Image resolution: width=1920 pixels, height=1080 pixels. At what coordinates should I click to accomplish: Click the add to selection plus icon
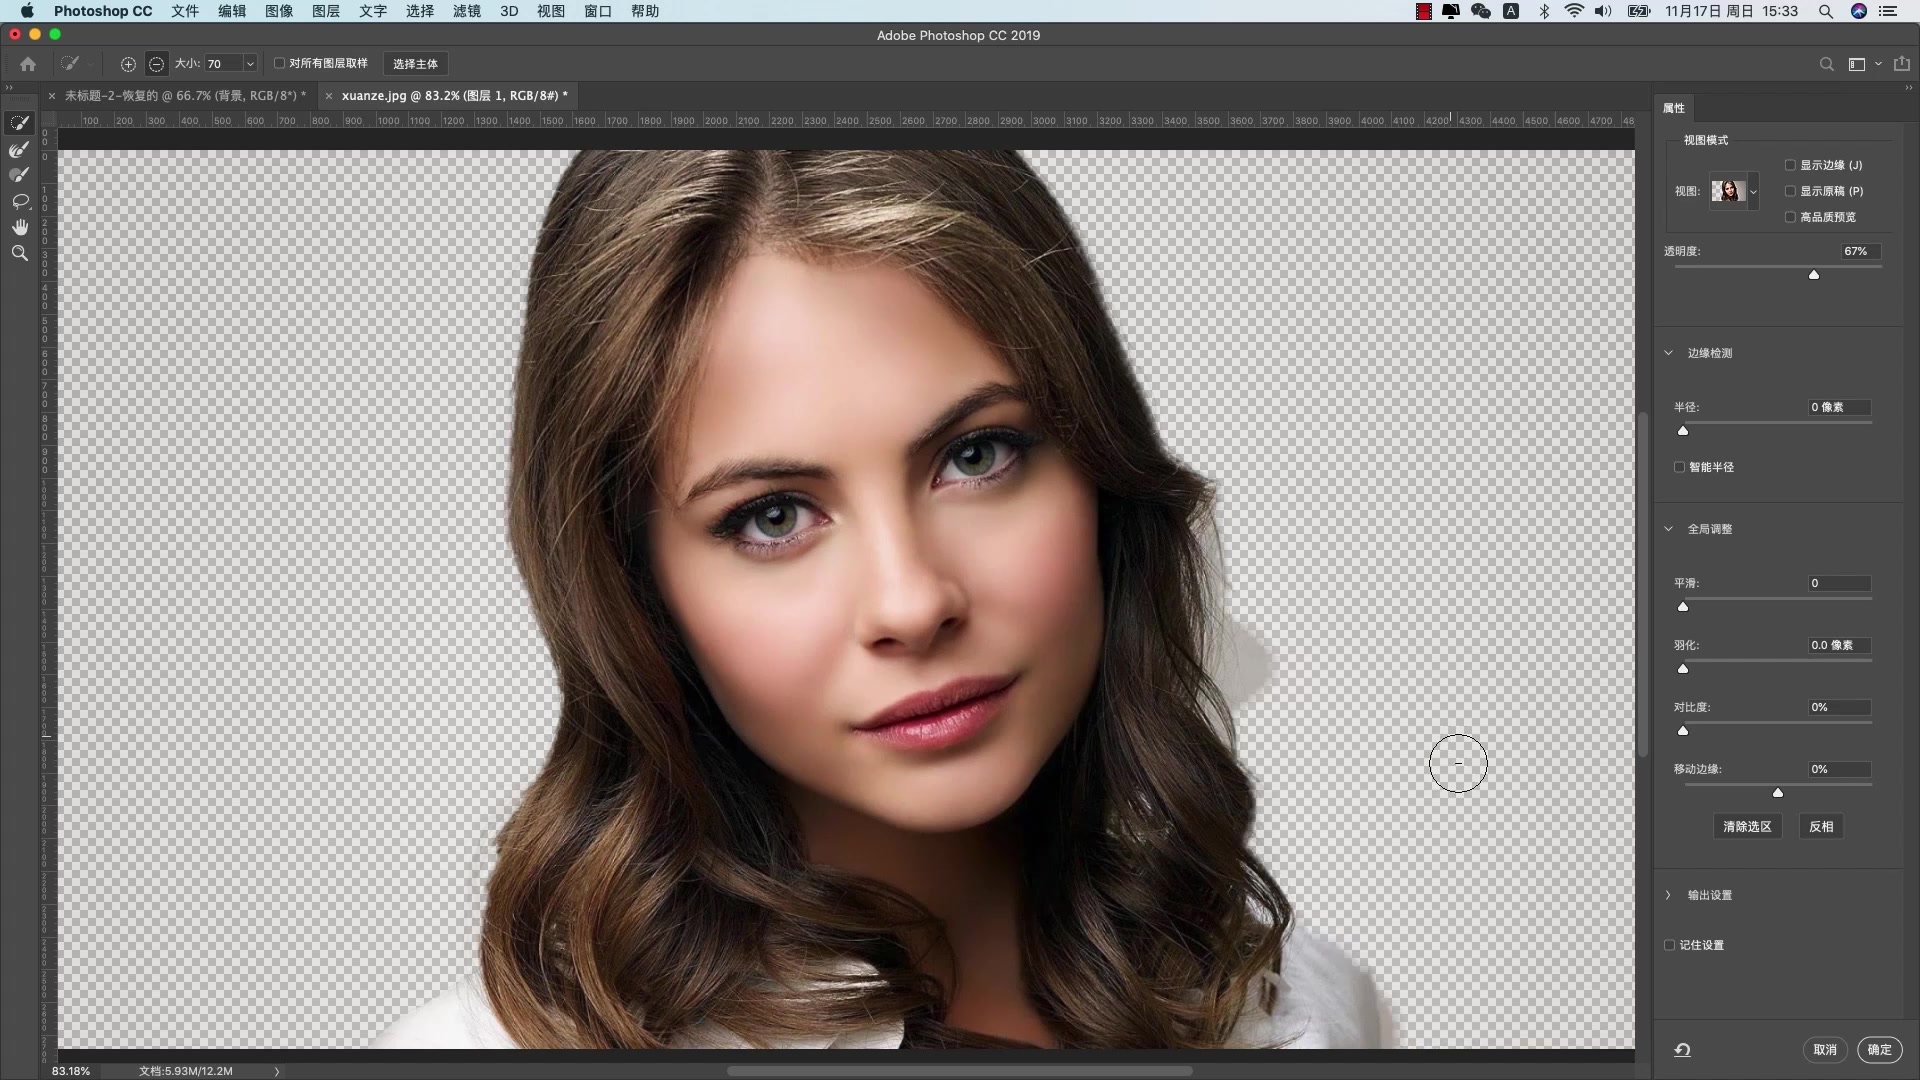[x=128, y=64]
